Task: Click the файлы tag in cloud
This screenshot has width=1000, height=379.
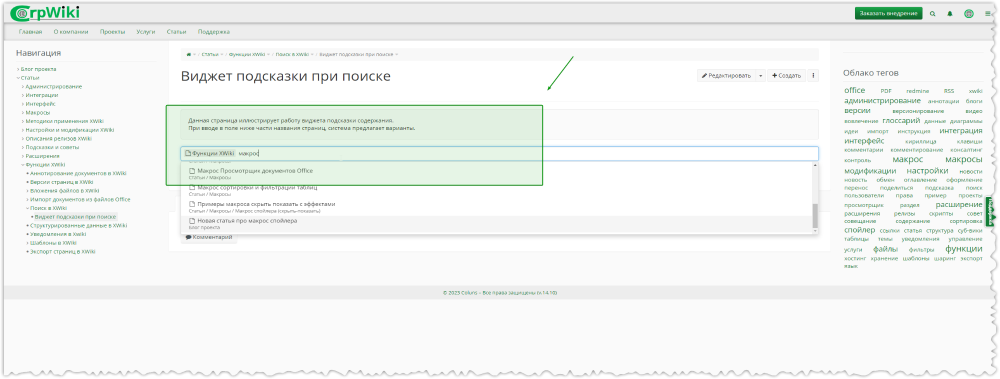Action: click(x=886, y=249)
